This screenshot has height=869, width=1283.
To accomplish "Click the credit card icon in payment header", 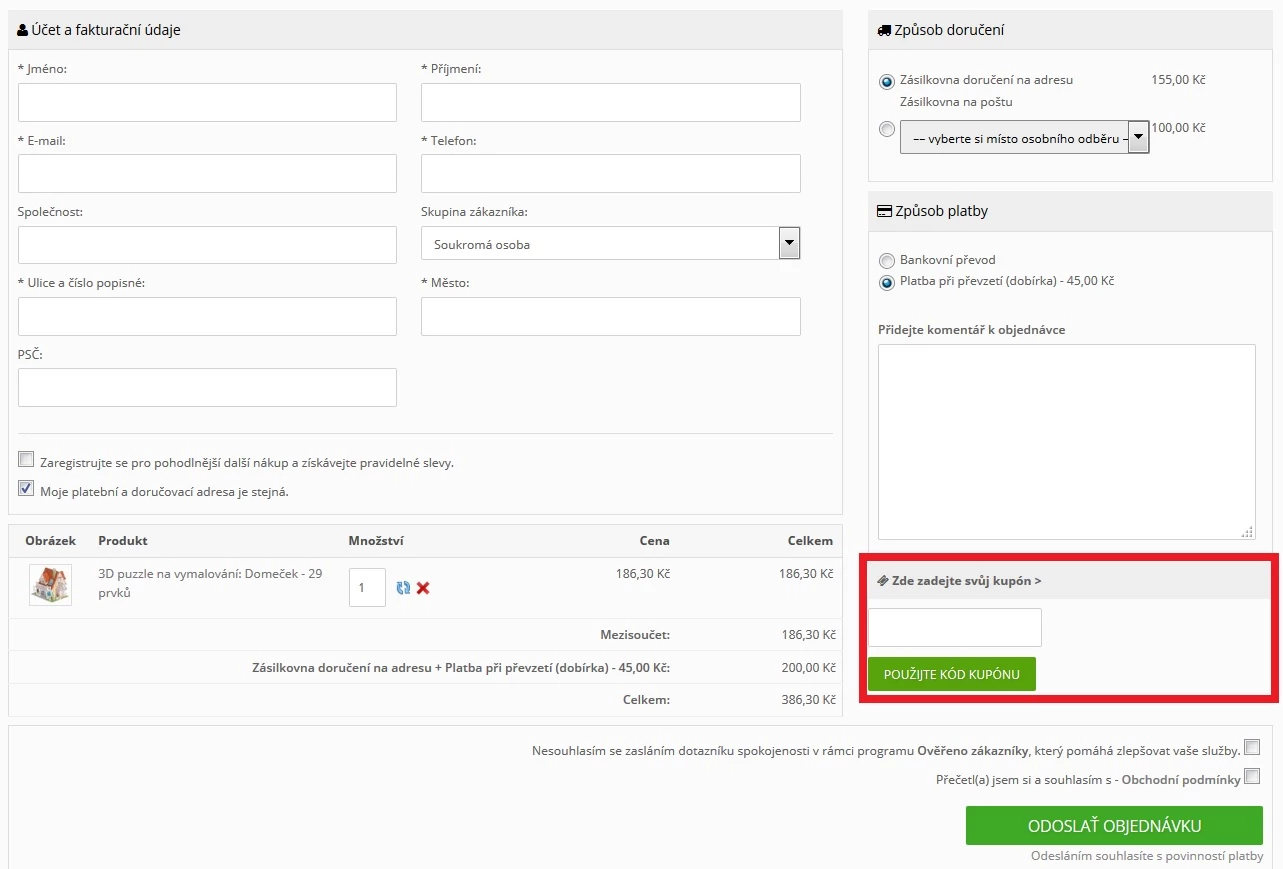I will coord(884,212).
